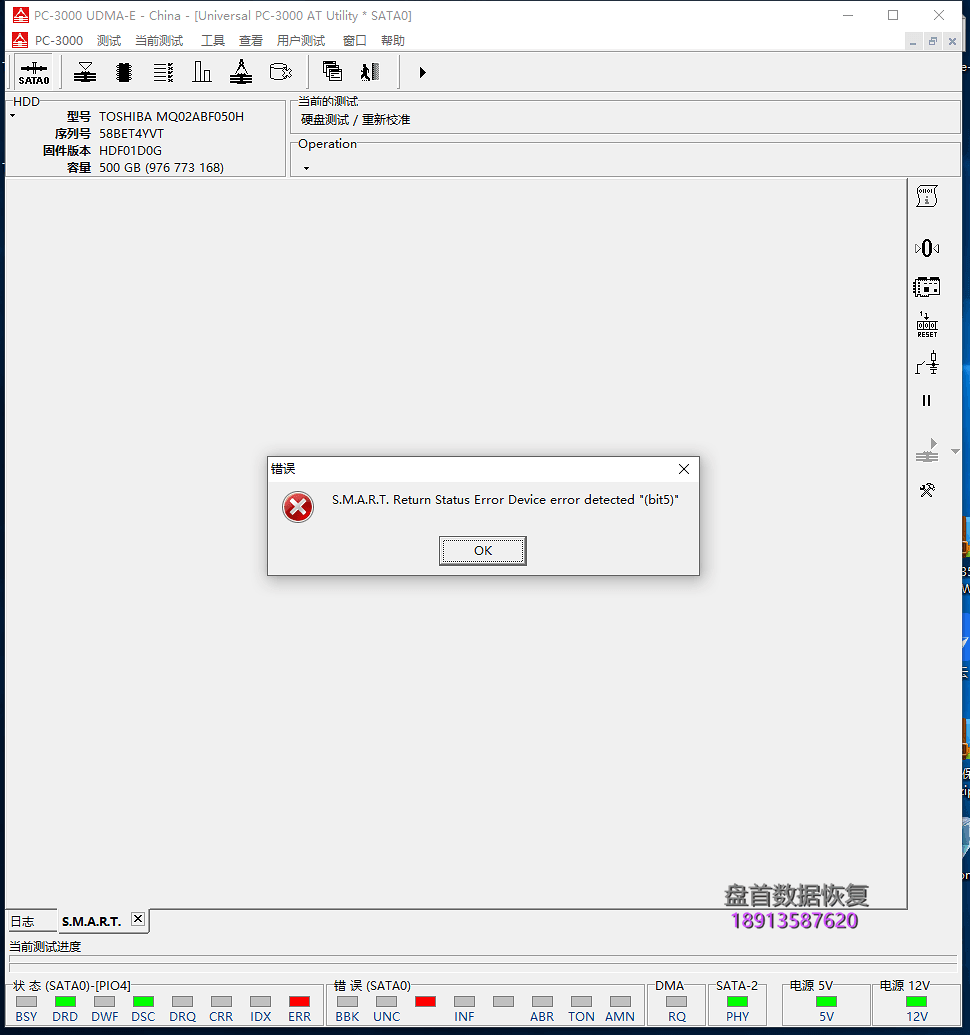Click the disk-with-cross erase icon
This screenshot has height=1035, width=970.
click(x=280, y=71)
